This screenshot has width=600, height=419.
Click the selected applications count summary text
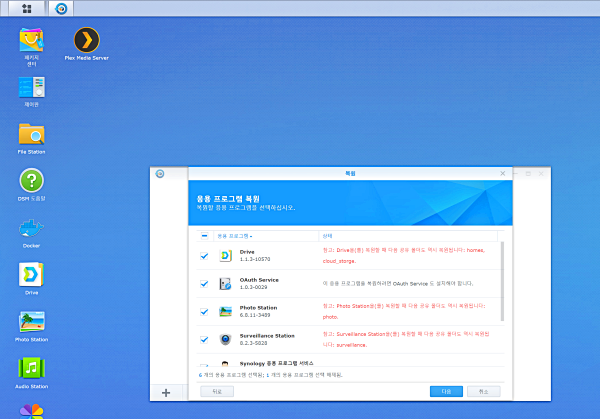(x=271, y=375)
